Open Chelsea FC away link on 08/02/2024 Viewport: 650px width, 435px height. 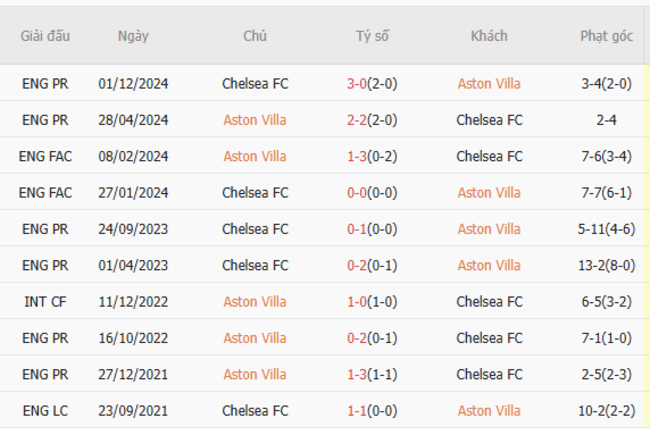pos(489,156)
